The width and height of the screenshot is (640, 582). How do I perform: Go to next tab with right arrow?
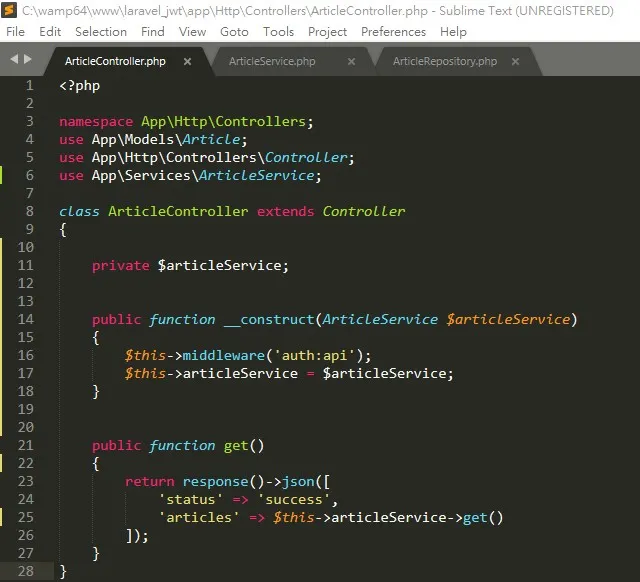(x=28, y=59)
